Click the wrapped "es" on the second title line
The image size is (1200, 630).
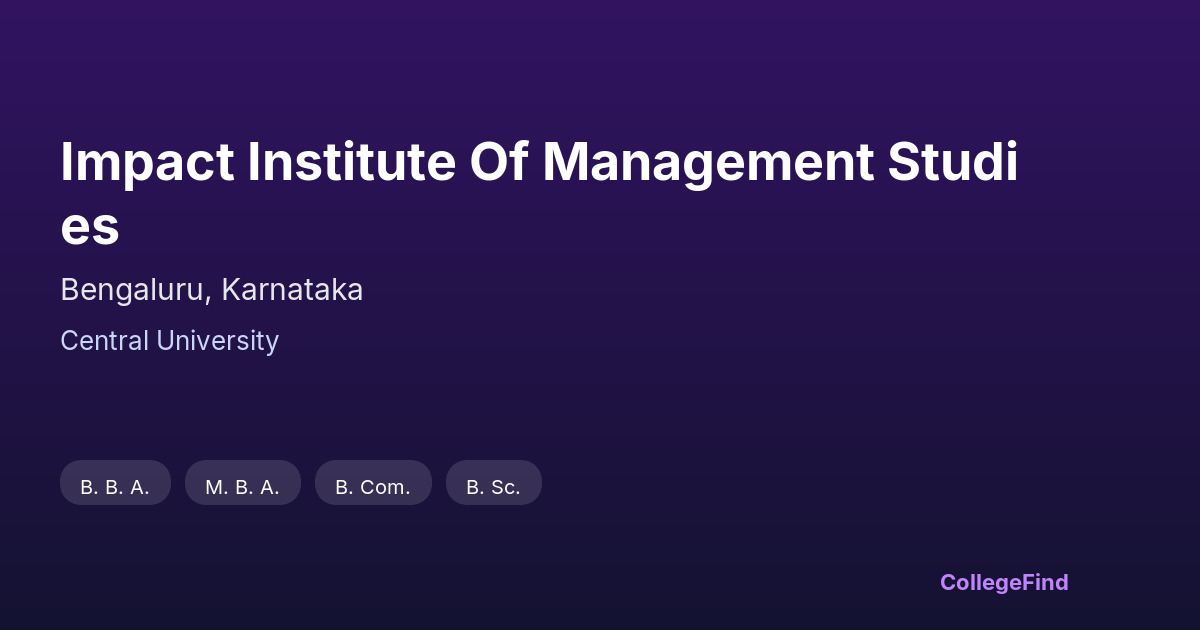click(90, 226)
